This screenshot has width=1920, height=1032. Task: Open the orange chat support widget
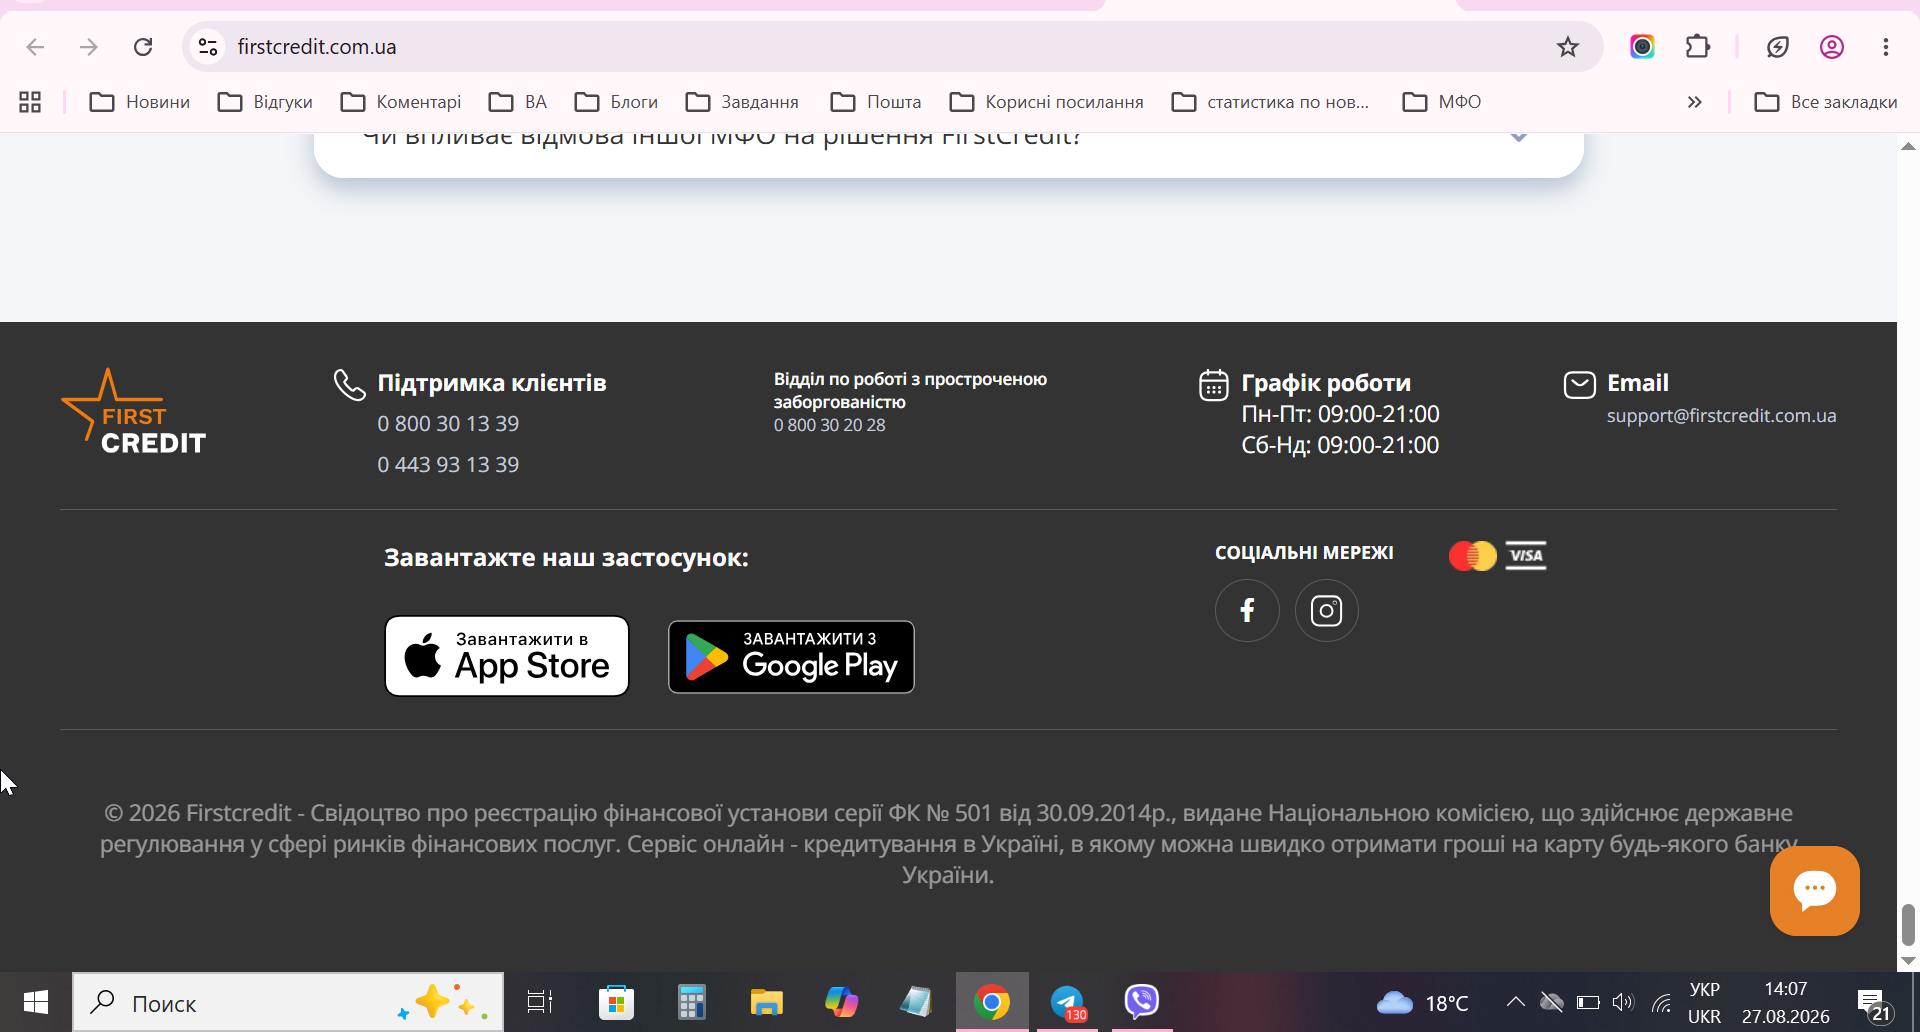pos(1814,890)
